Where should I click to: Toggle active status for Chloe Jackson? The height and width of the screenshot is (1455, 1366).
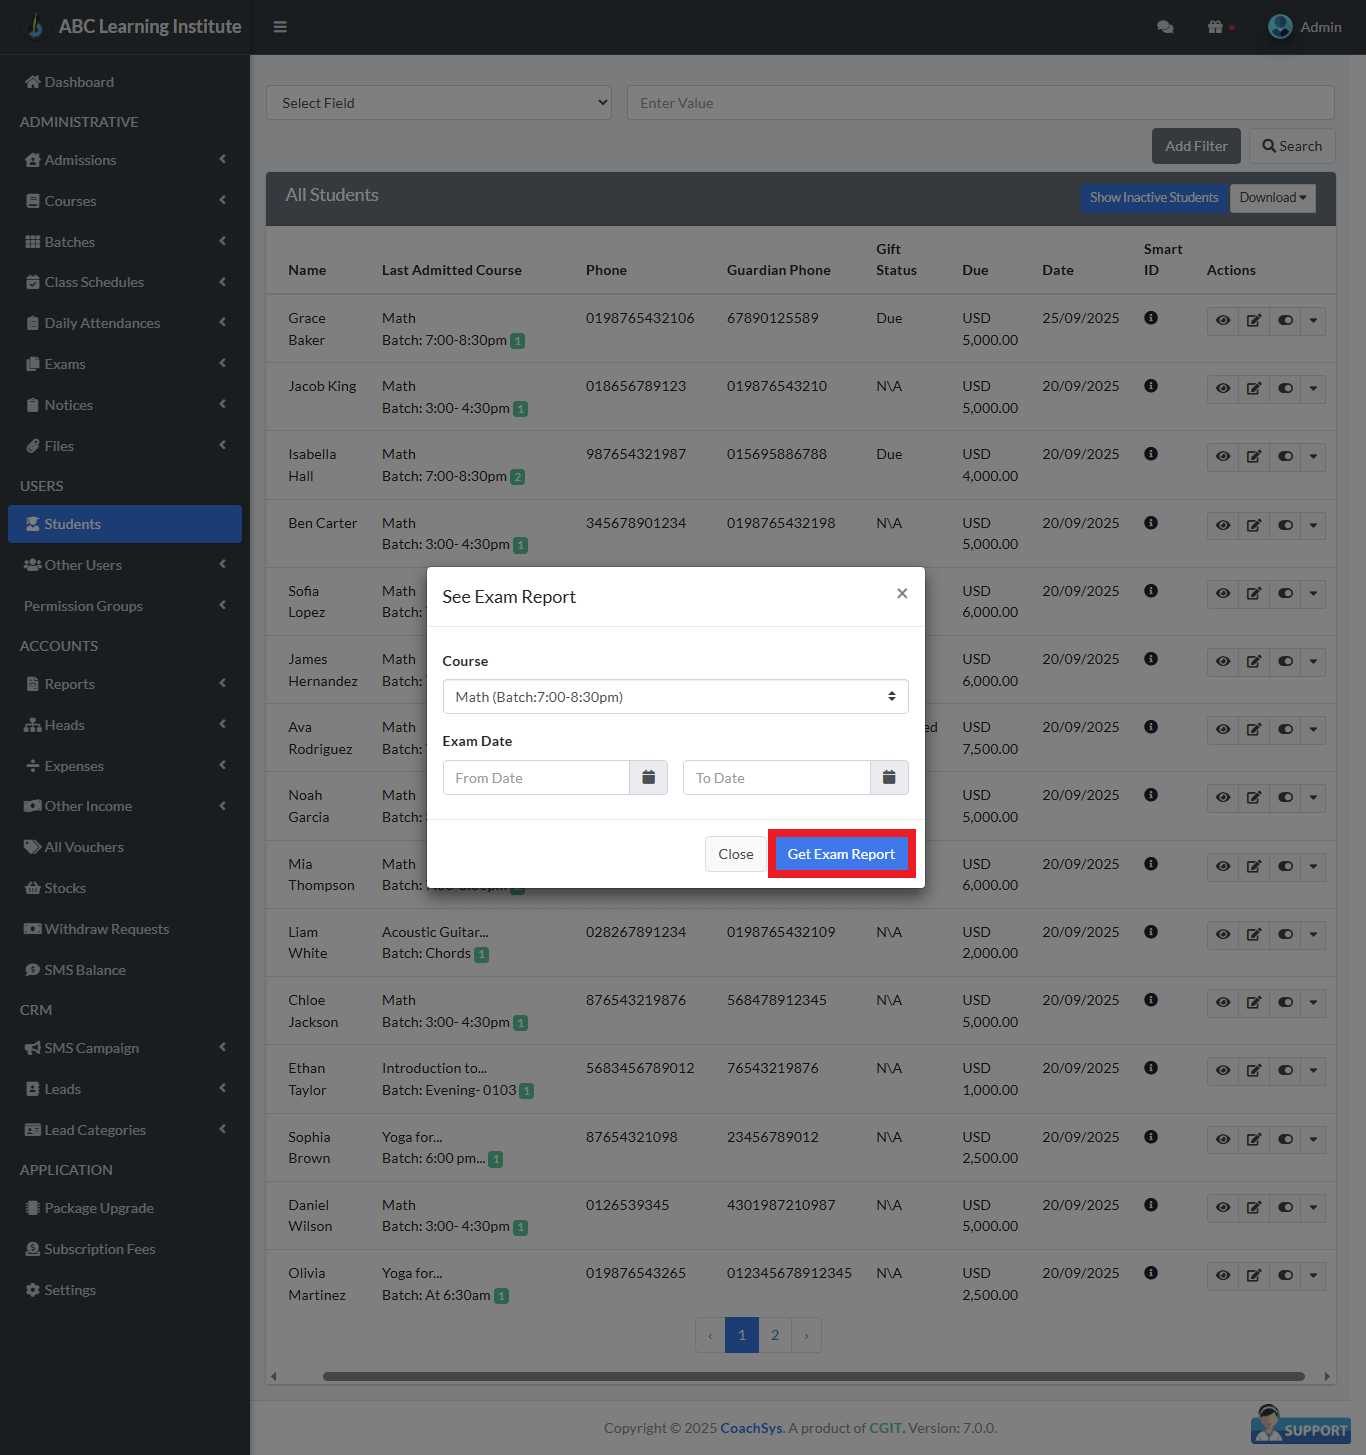pyautogui.click(x=1285, y=1003)
